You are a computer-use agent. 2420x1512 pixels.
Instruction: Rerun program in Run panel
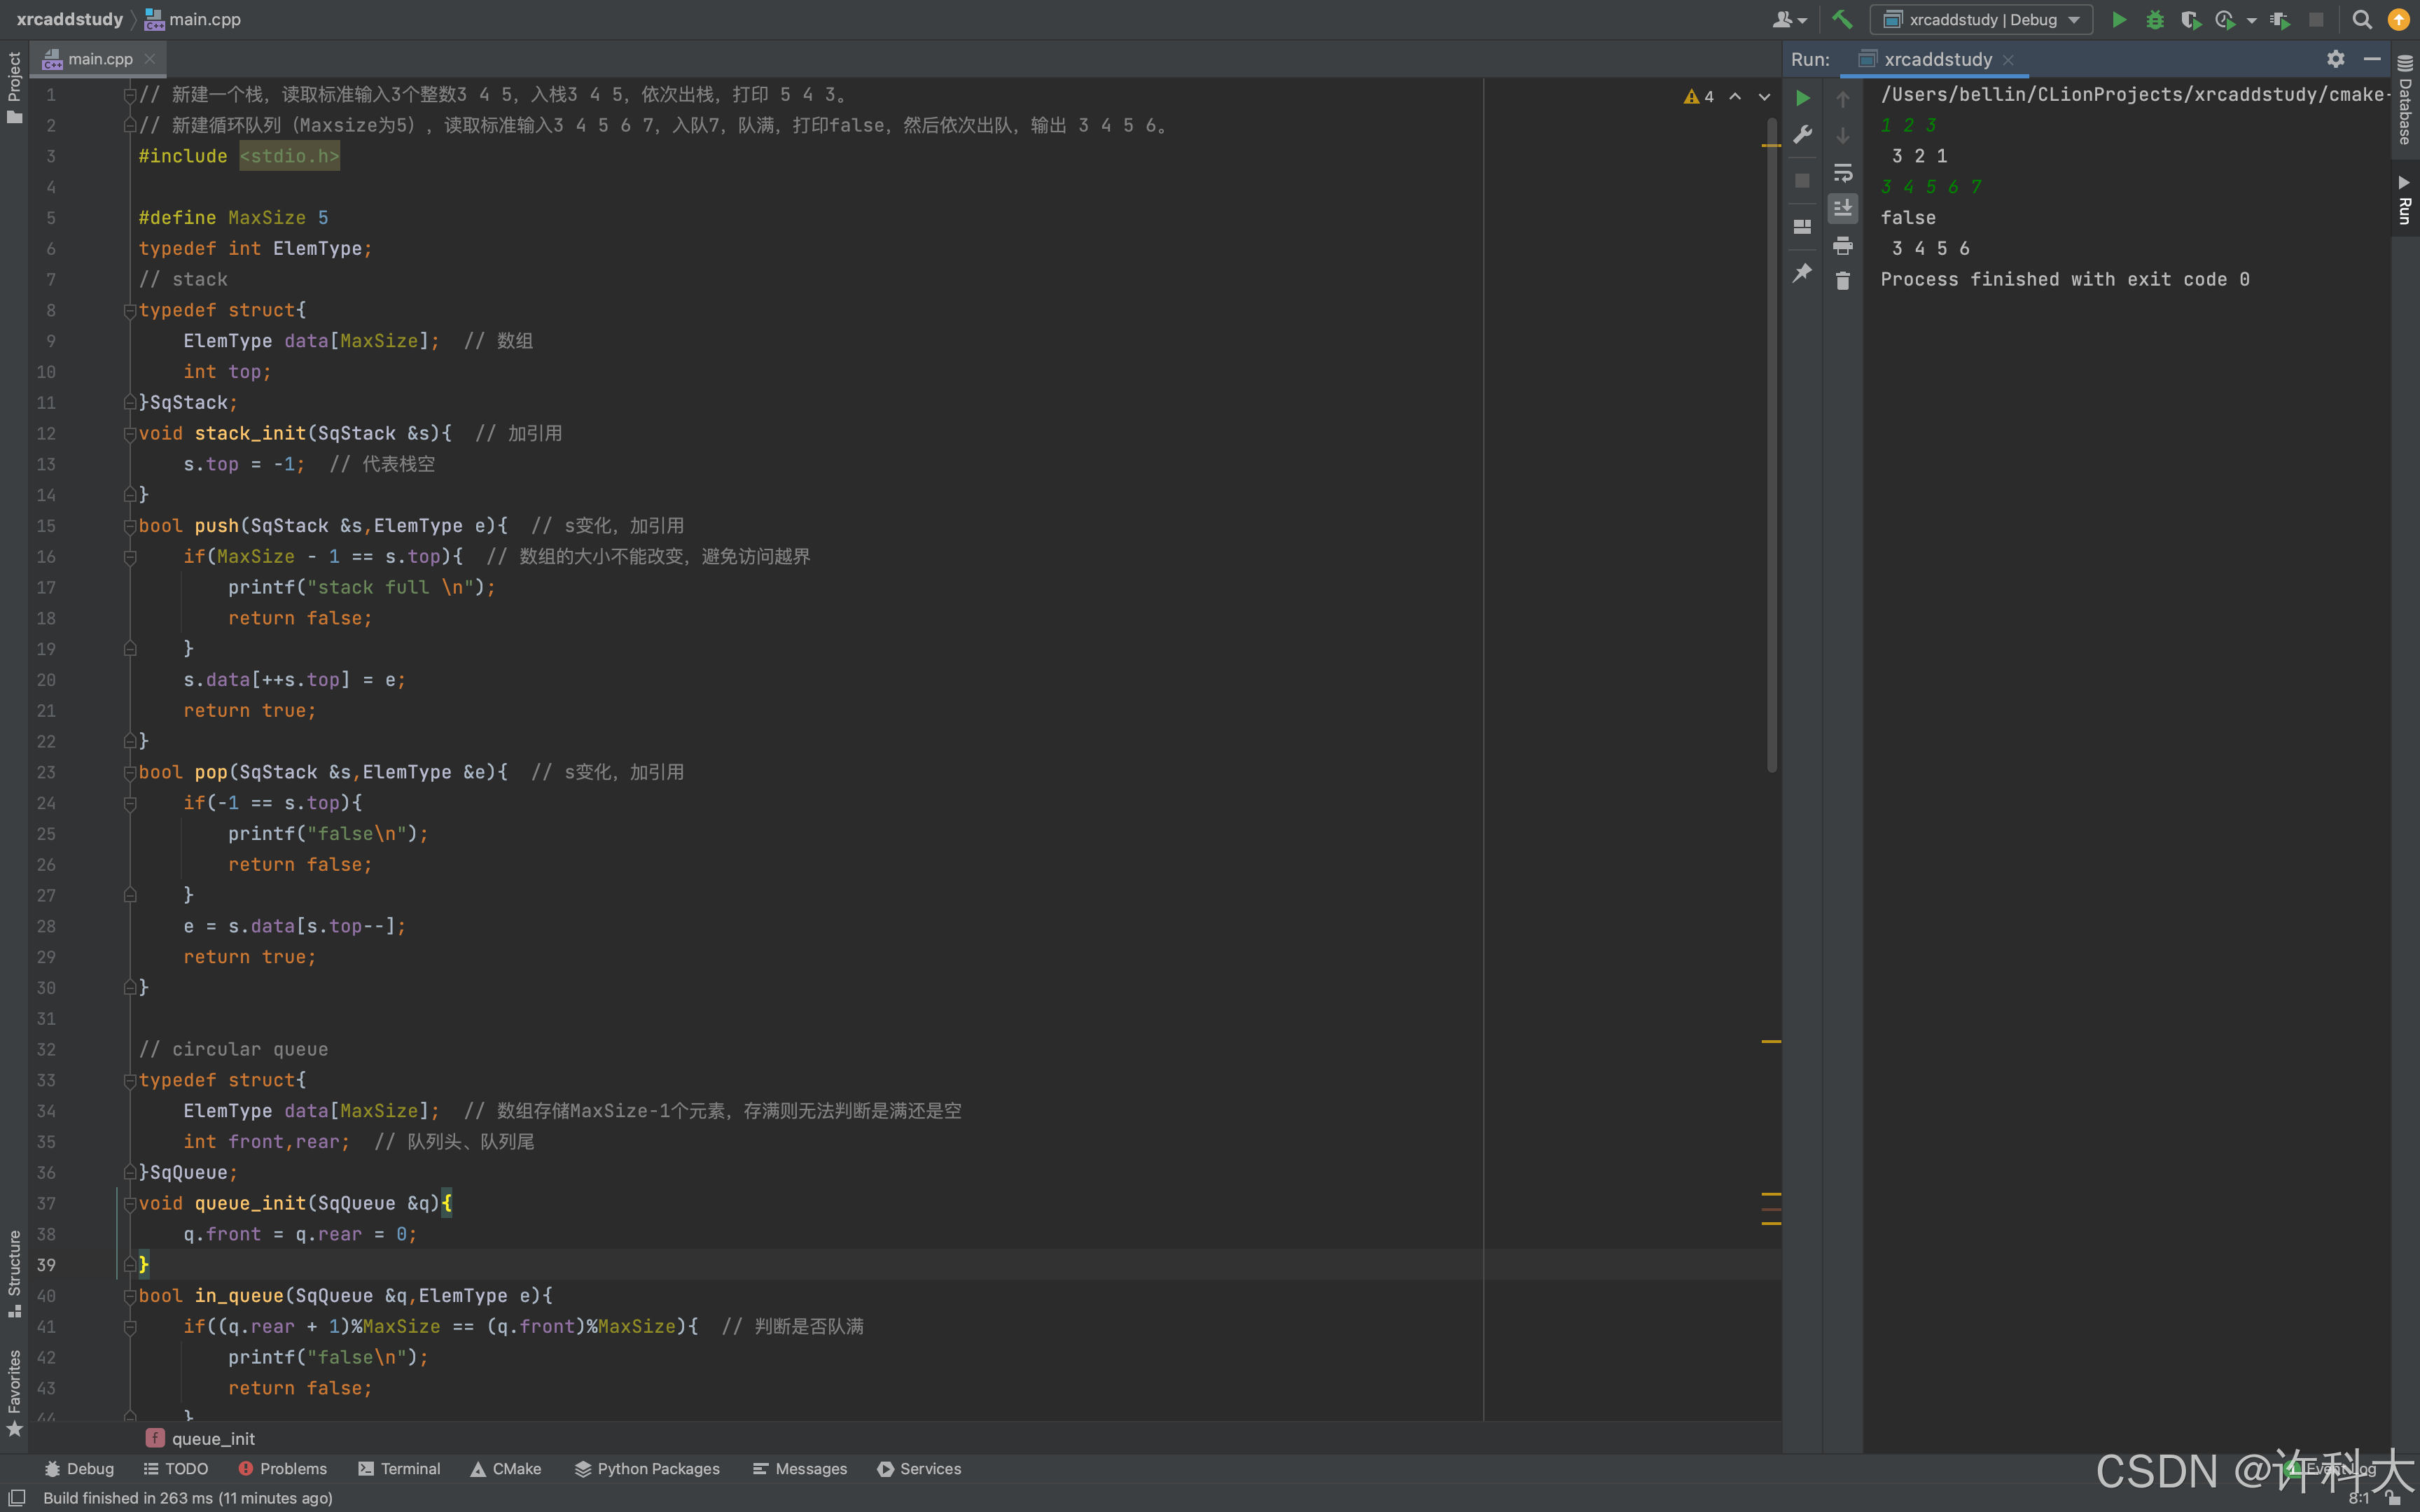[1802, 98]
